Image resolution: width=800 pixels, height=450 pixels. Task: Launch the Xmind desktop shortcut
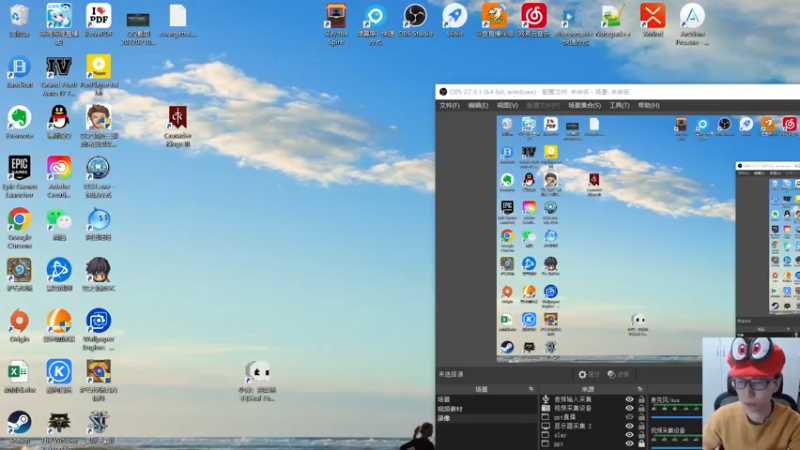[x=653, y=20]
